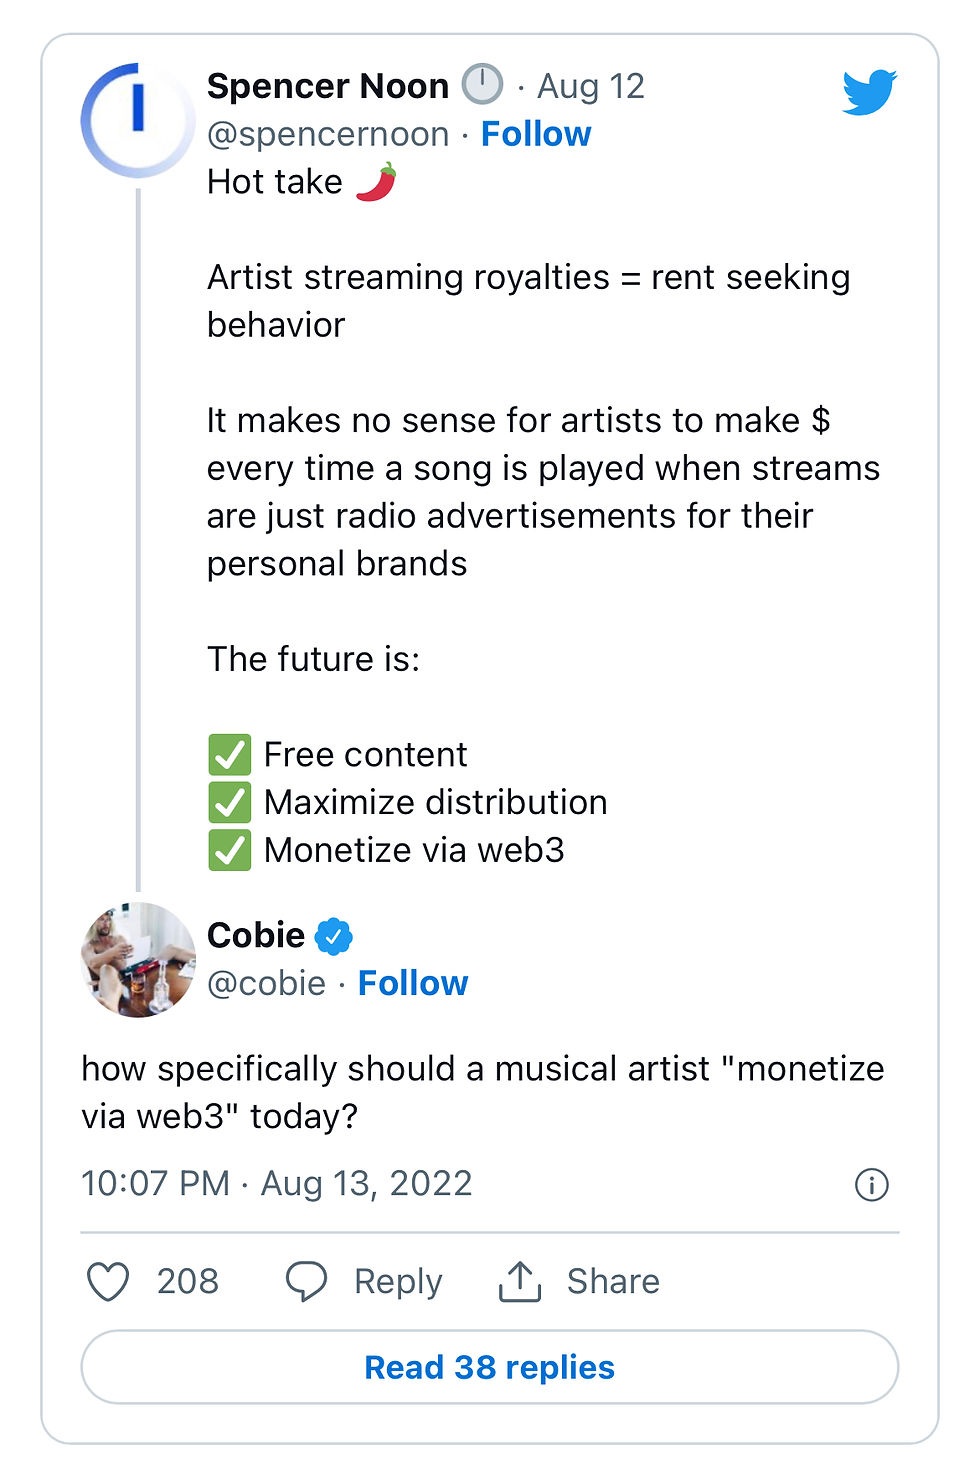Open the 10:07 PM Aug 13, 2022 timestamp

pyautogui.click(x=276, y=1183)
